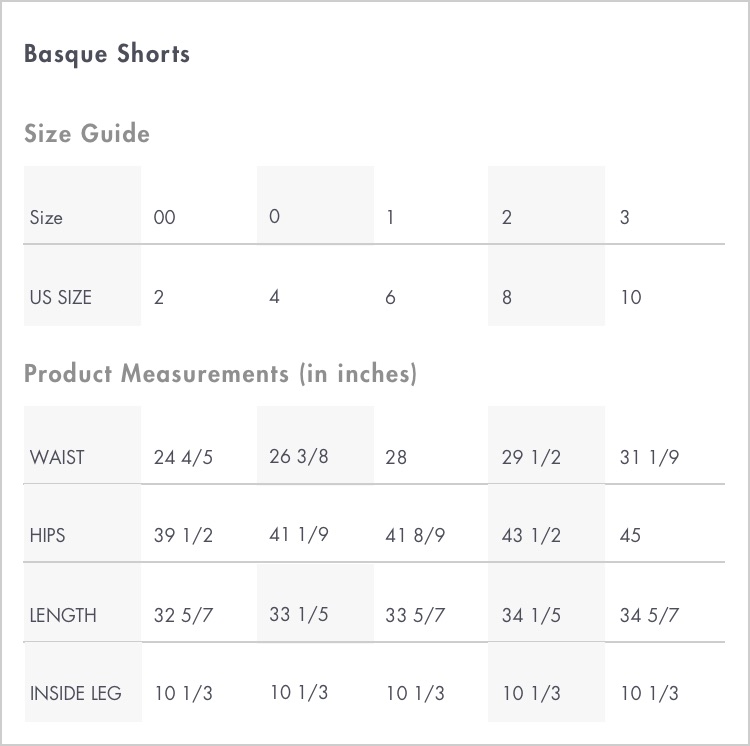The image size is (750, 746).
Task: Select waist value 26 3/8
Action: pos(298,456)
